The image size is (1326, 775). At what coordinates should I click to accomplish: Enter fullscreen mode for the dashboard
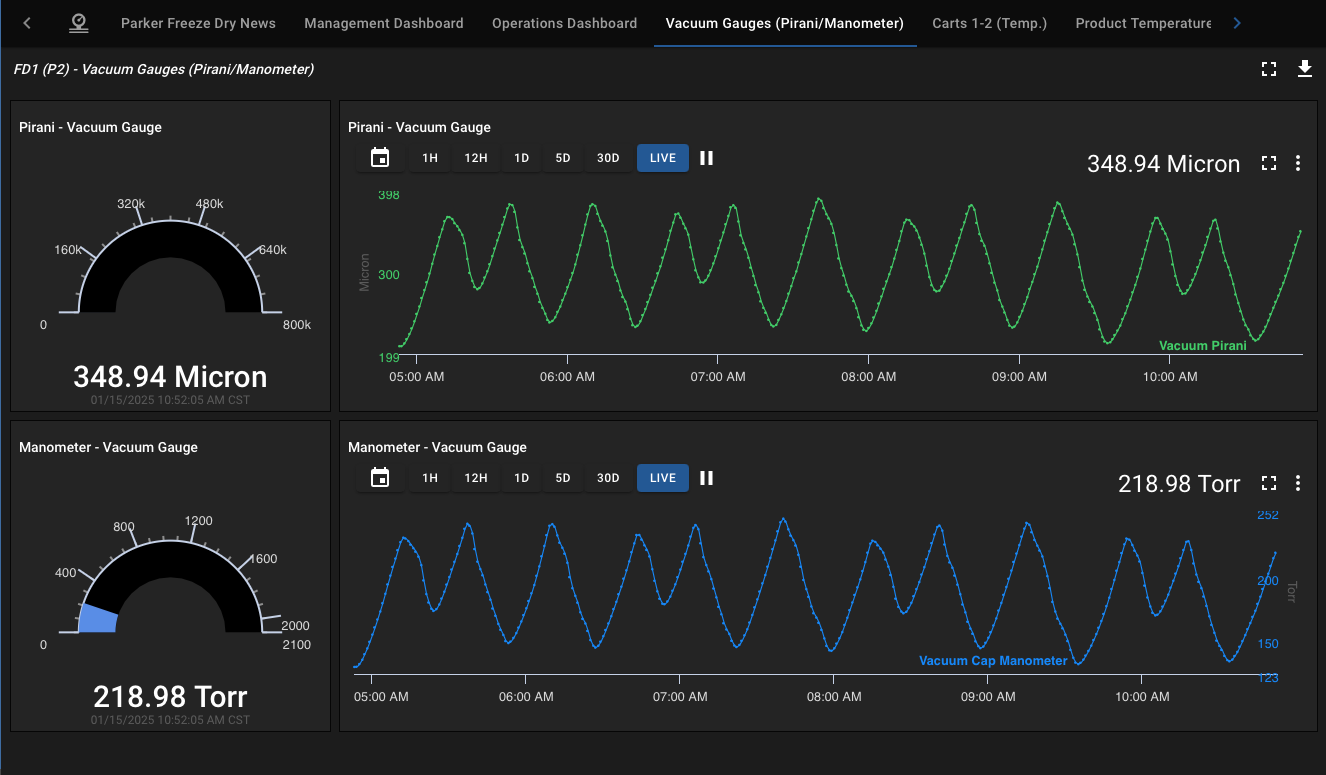point(1269,69)
